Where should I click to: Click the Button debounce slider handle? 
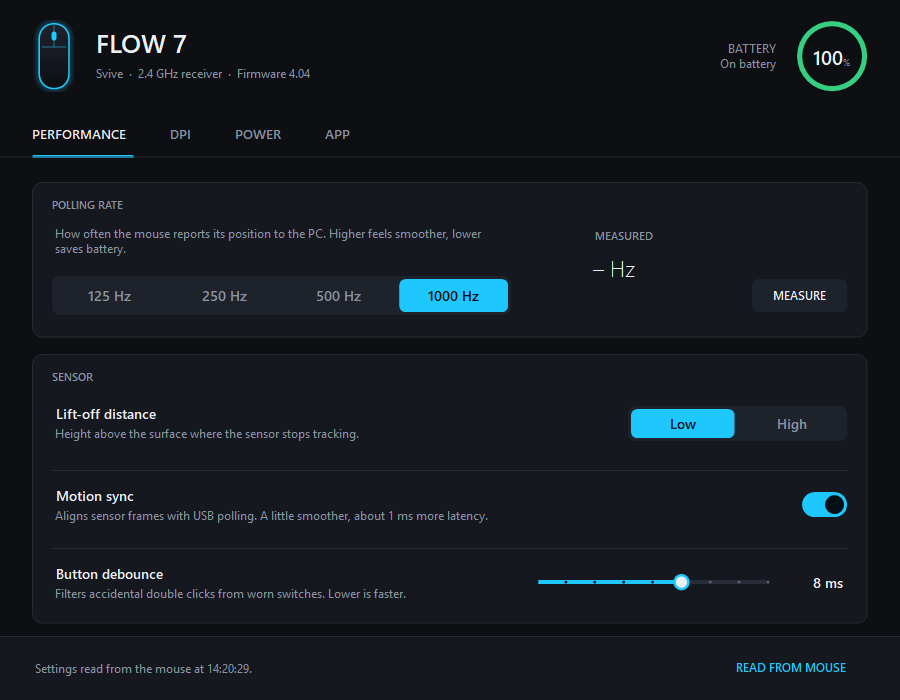(681, 582)
